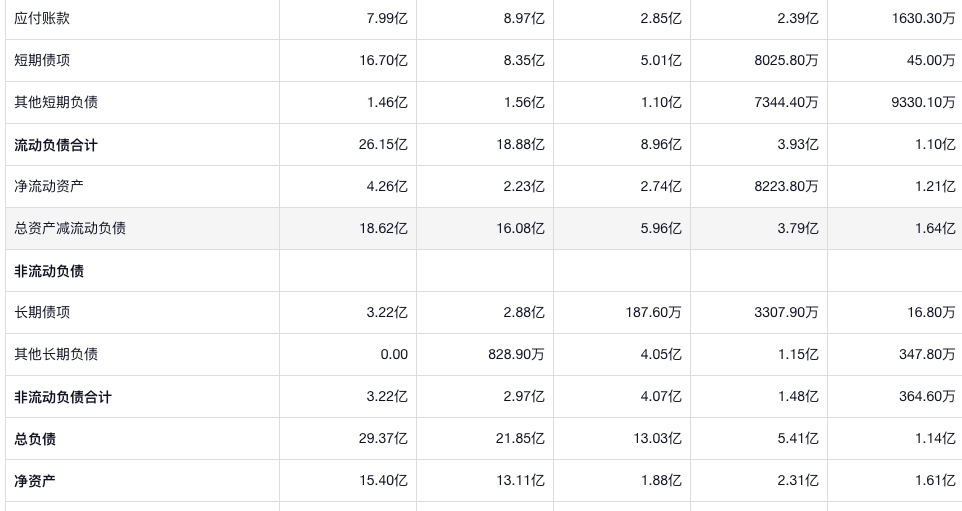This screenshot has height=511, width=962.
Task: Click the 其他短期负债 row label
Action: (56, 102)
